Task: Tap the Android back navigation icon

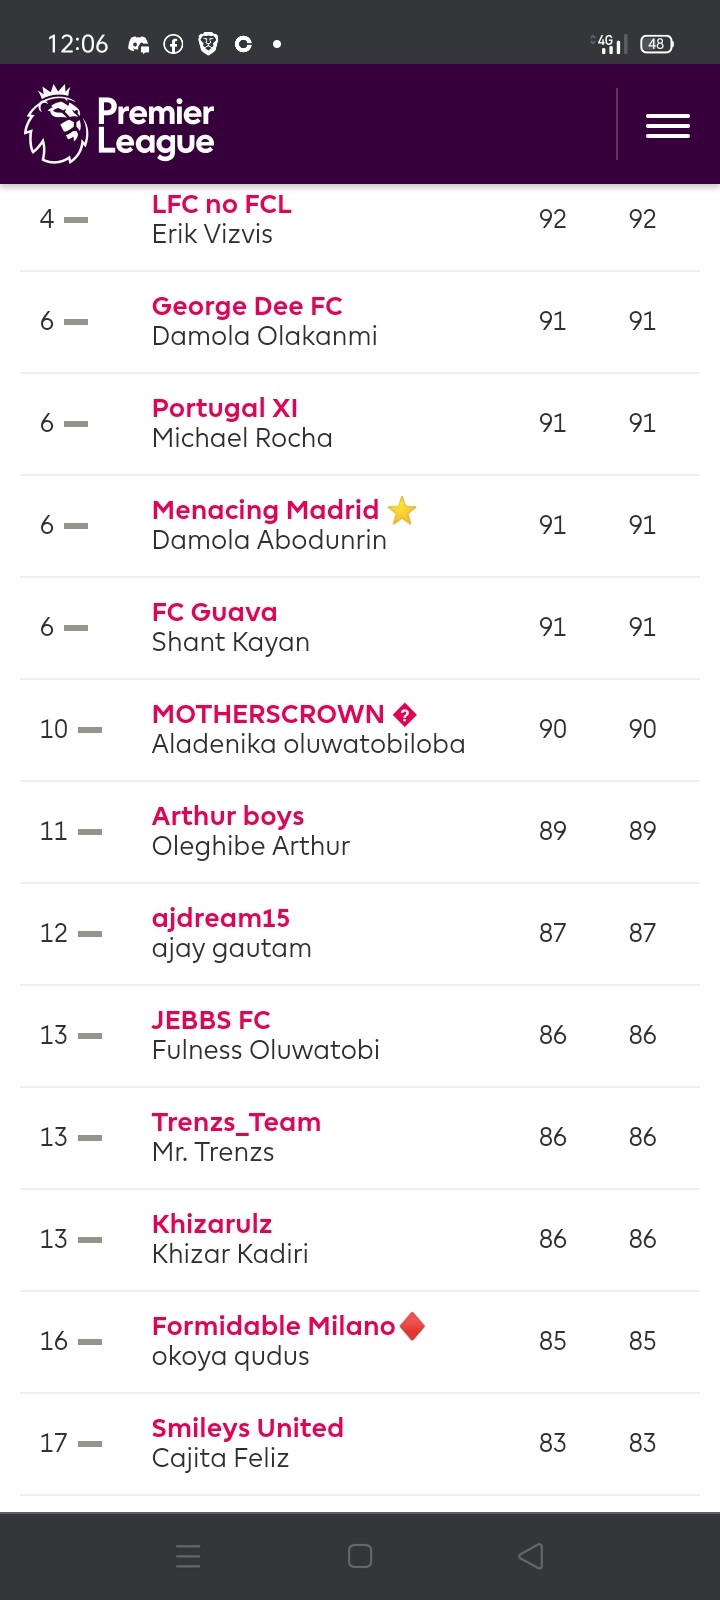Action: pyautogui.click(x=531, y=1556)
